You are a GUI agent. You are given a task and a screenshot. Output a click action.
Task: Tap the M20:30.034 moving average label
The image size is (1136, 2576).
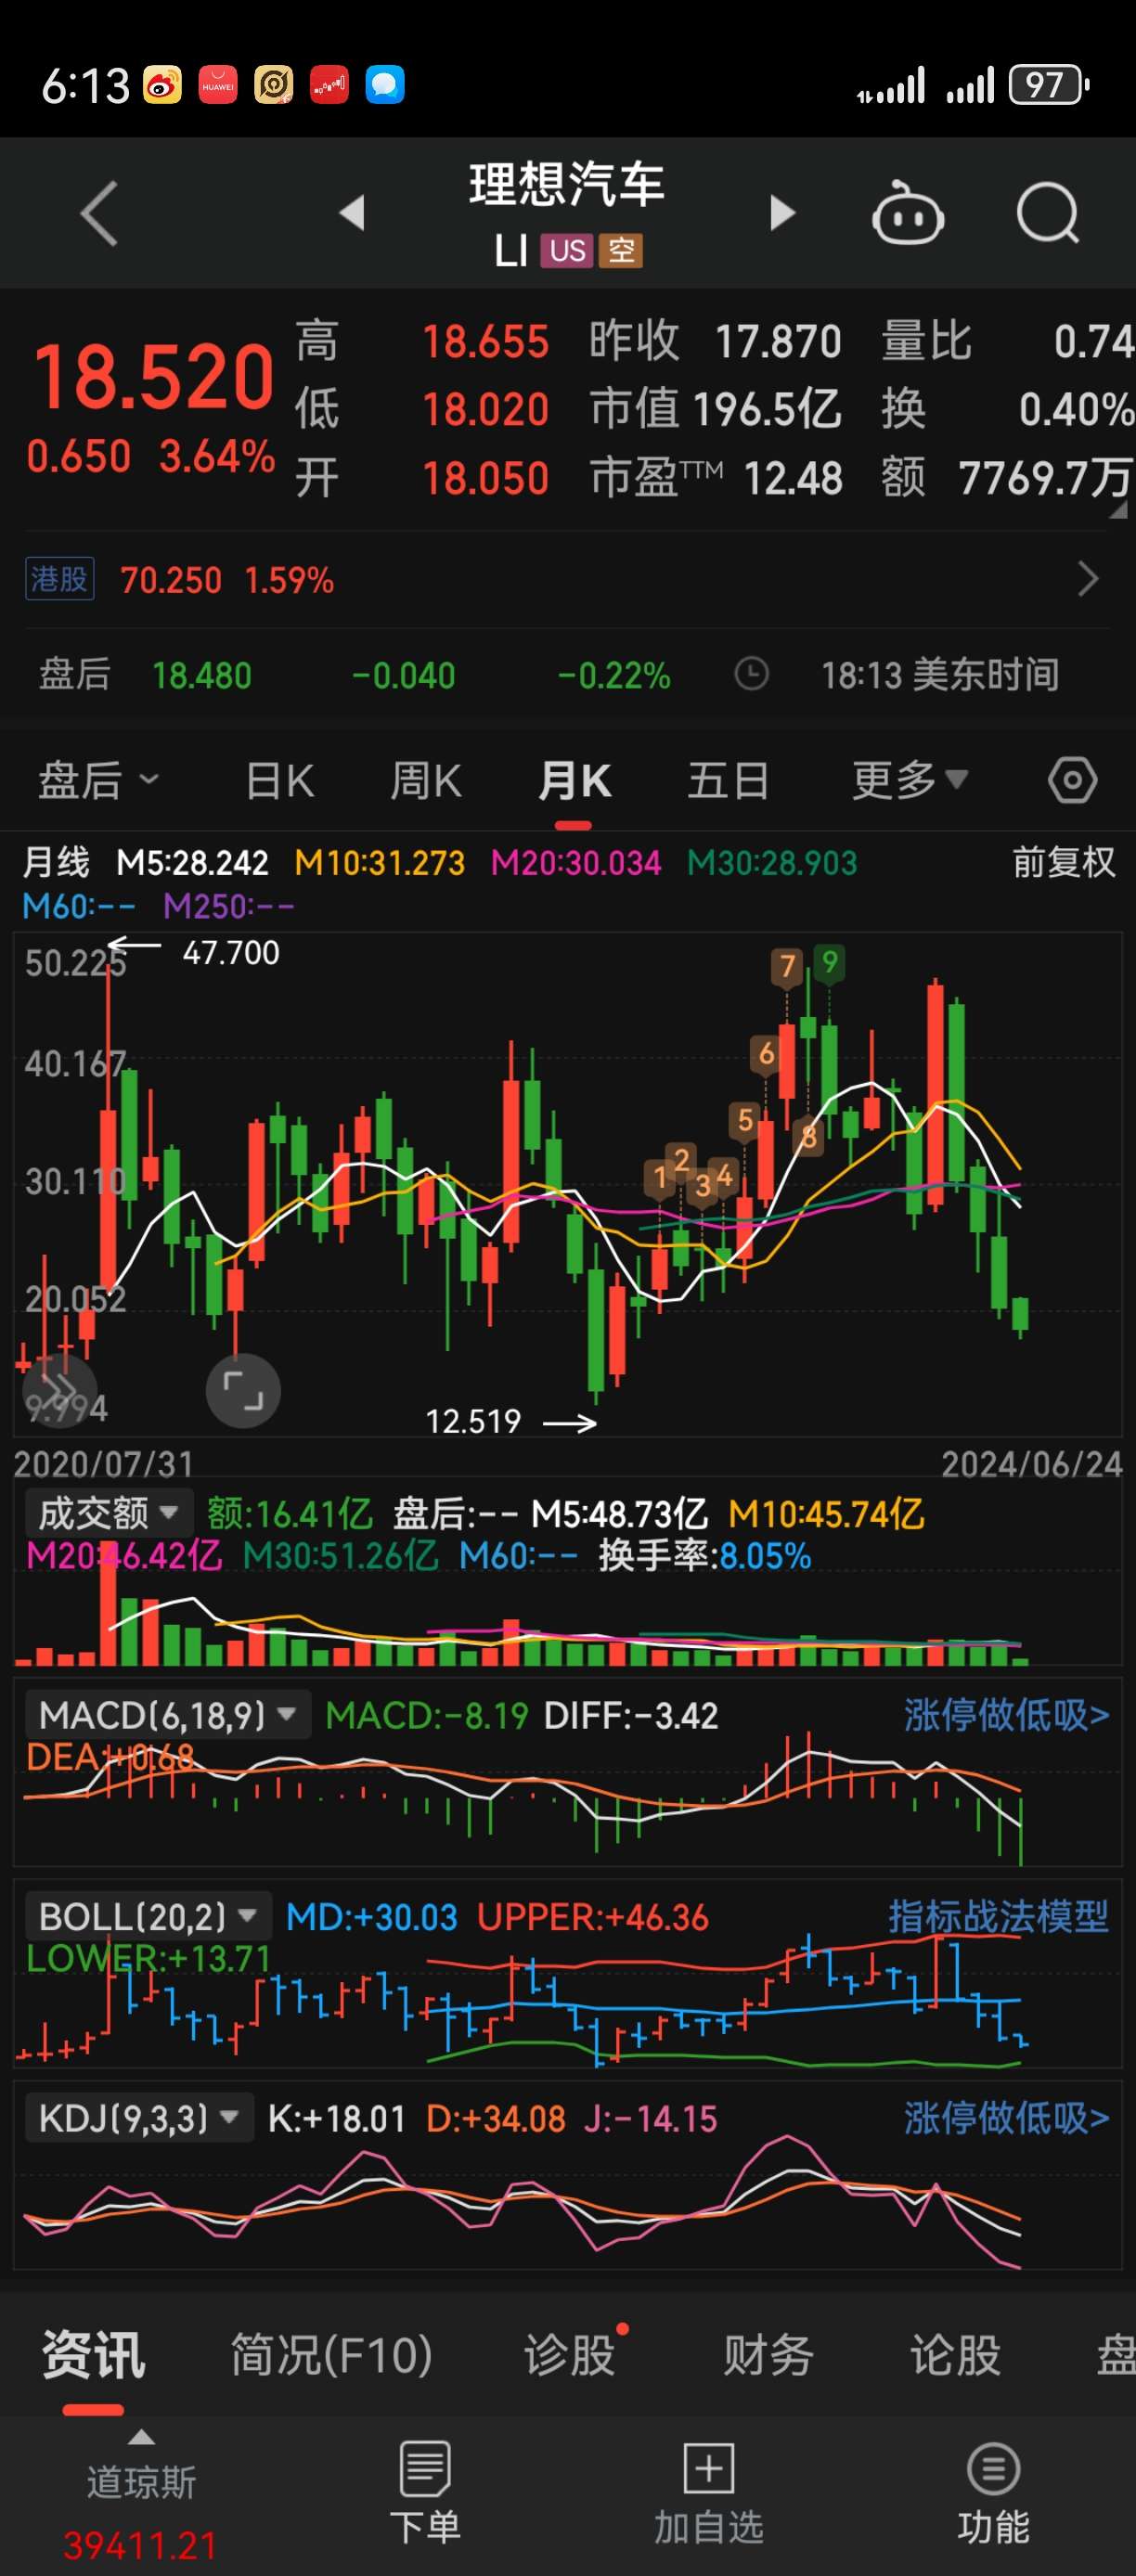pyautogui.click(x=576, y=862)
